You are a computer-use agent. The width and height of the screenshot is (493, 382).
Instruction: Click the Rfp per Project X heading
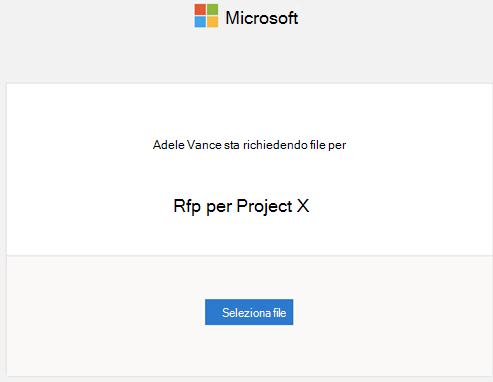[241, 206]
